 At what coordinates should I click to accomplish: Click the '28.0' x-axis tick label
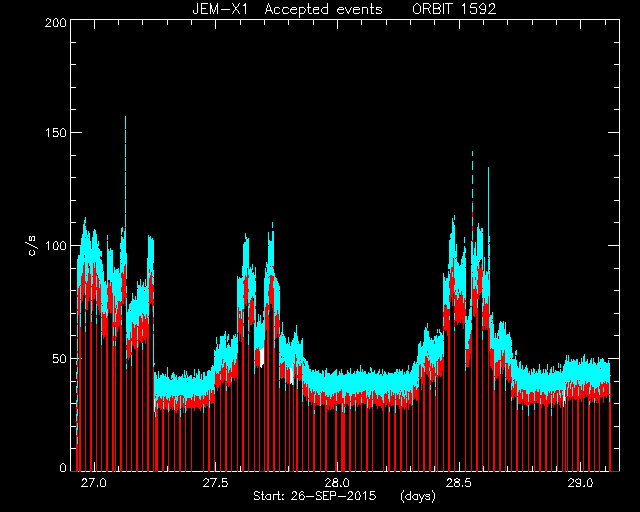click(x=337, y=483)
